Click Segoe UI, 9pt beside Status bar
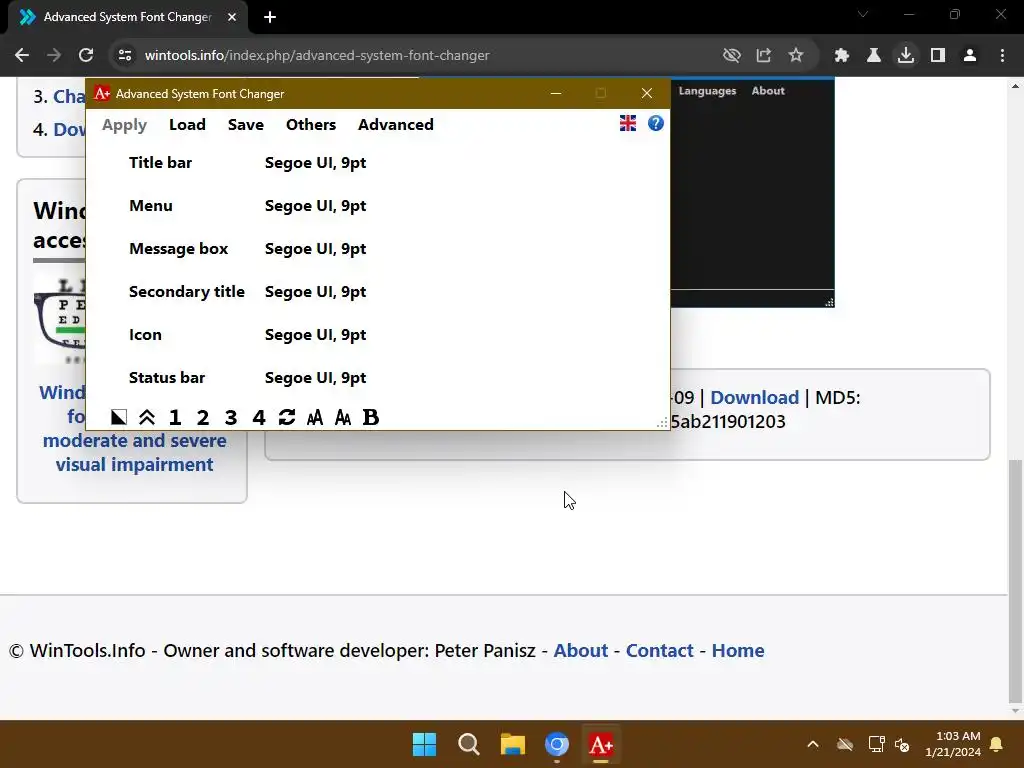Screen dimensions: 1024x768 click(x=315, y=378)
